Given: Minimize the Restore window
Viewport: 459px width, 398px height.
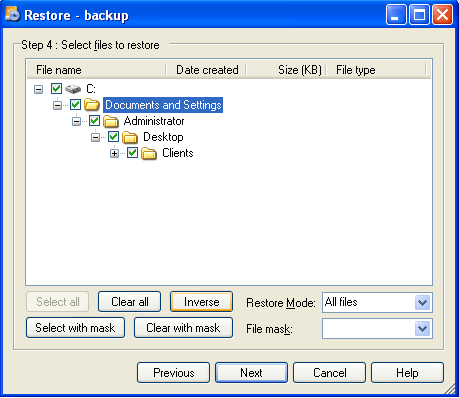Looking at the screenshot, I should point(396,15).
